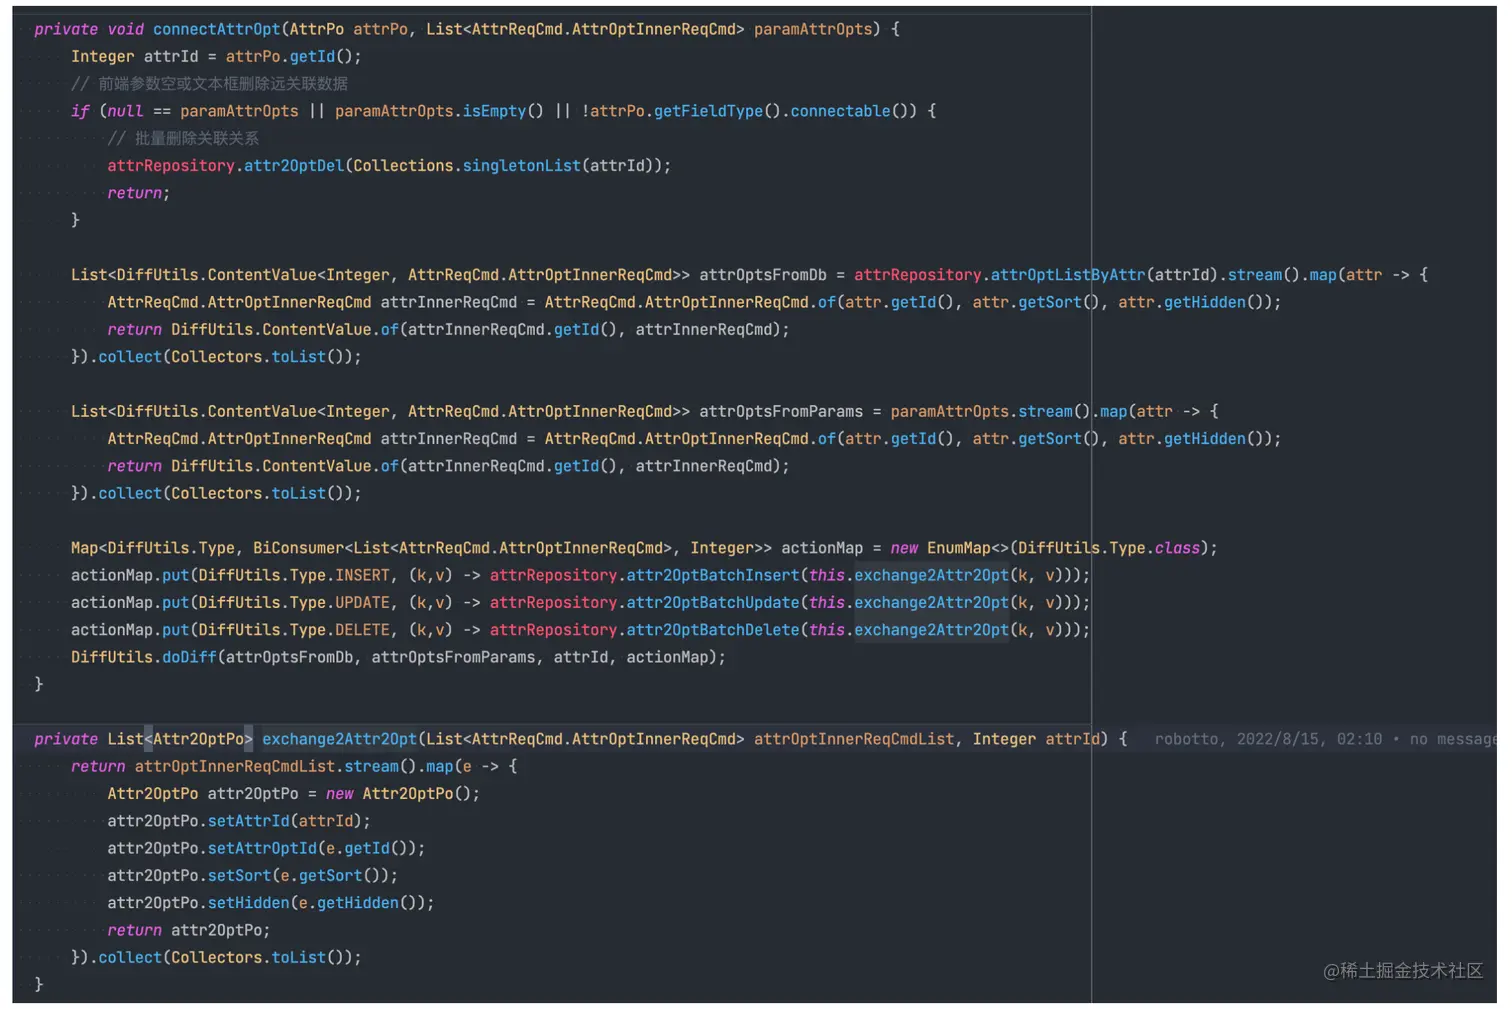Click EnumMap in the actionMap initialization
Viewport: 1512px width, 1009px height.
pyautogui.click(x=958, y=548)
